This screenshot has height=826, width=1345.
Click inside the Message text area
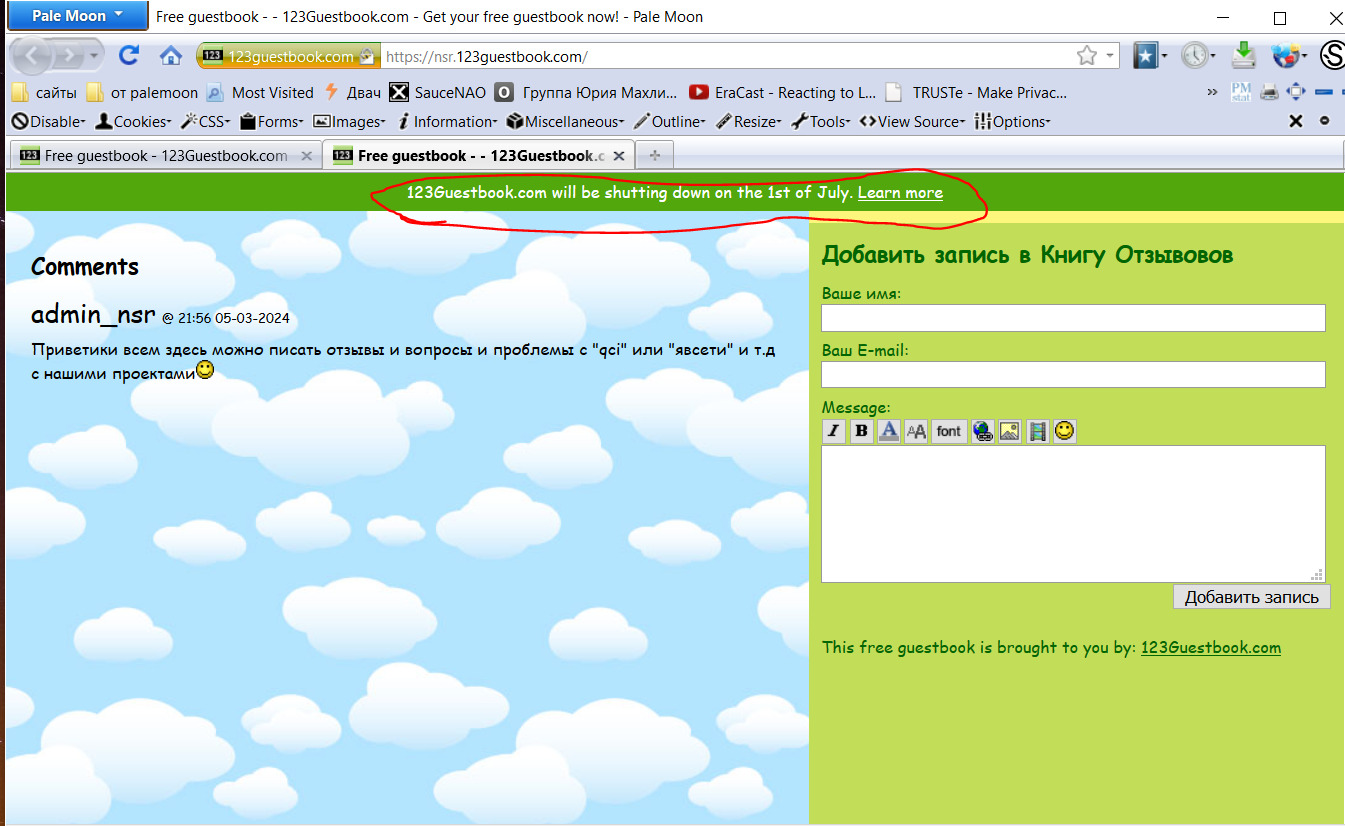[1073, 514]
